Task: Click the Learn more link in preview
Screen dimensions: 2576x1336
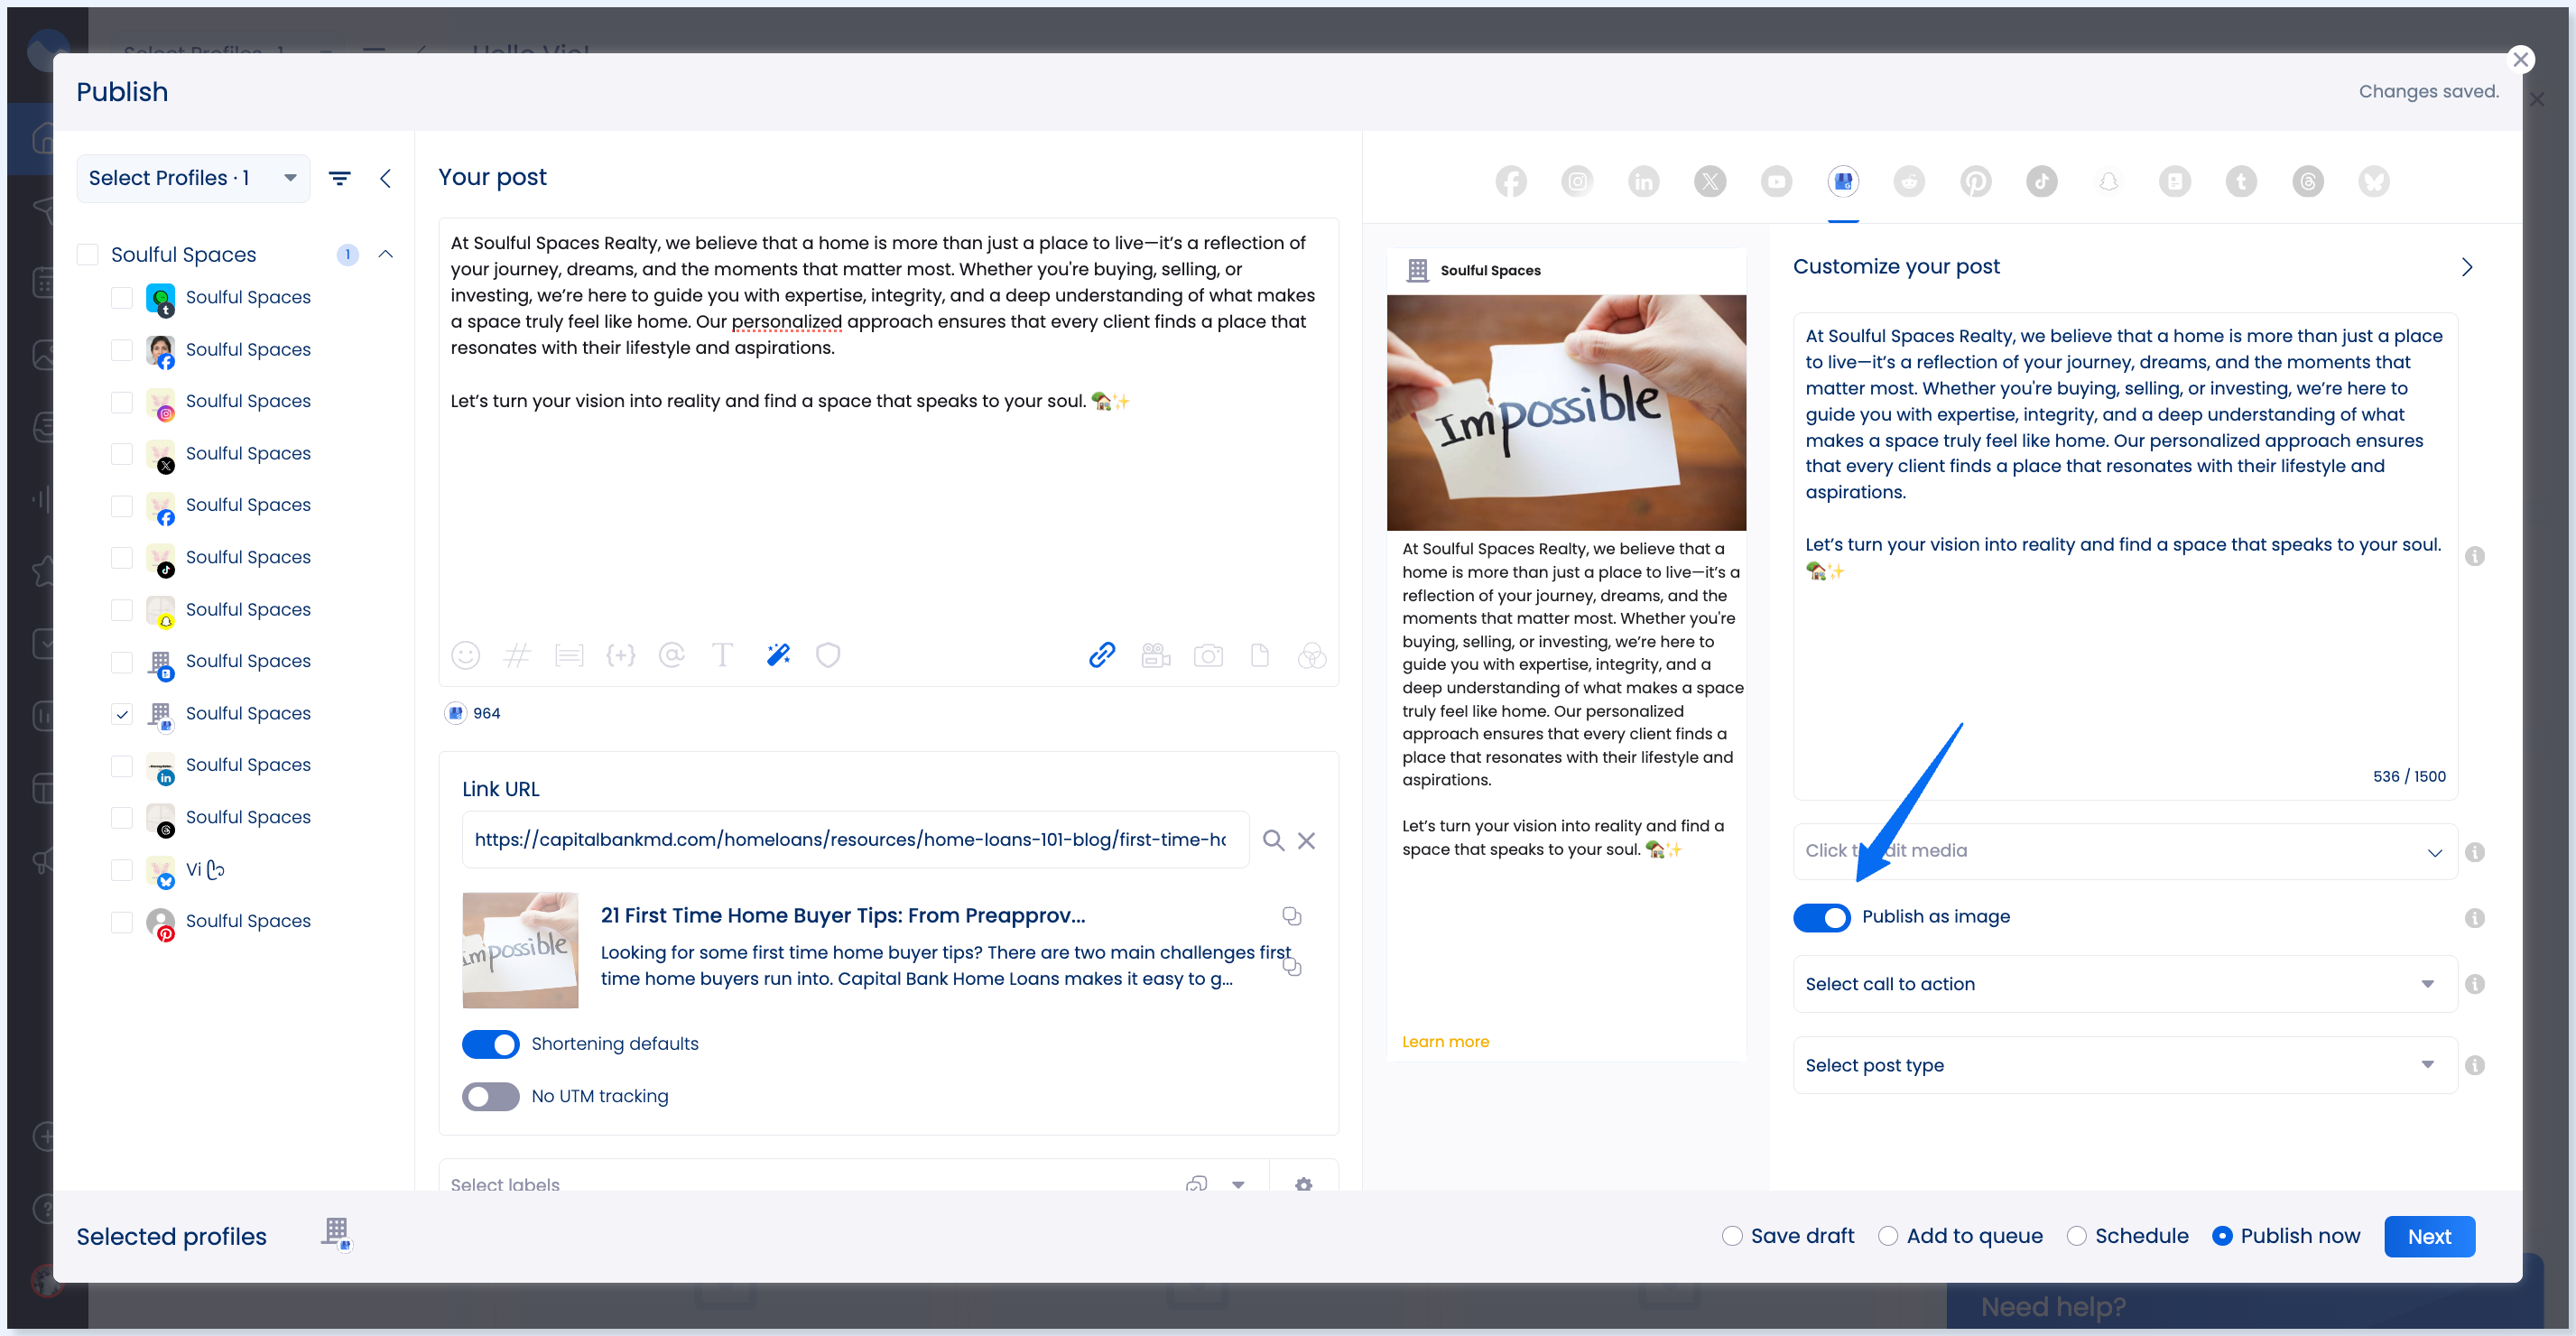Action: pyautogui.click(x=1445, y=1042)
